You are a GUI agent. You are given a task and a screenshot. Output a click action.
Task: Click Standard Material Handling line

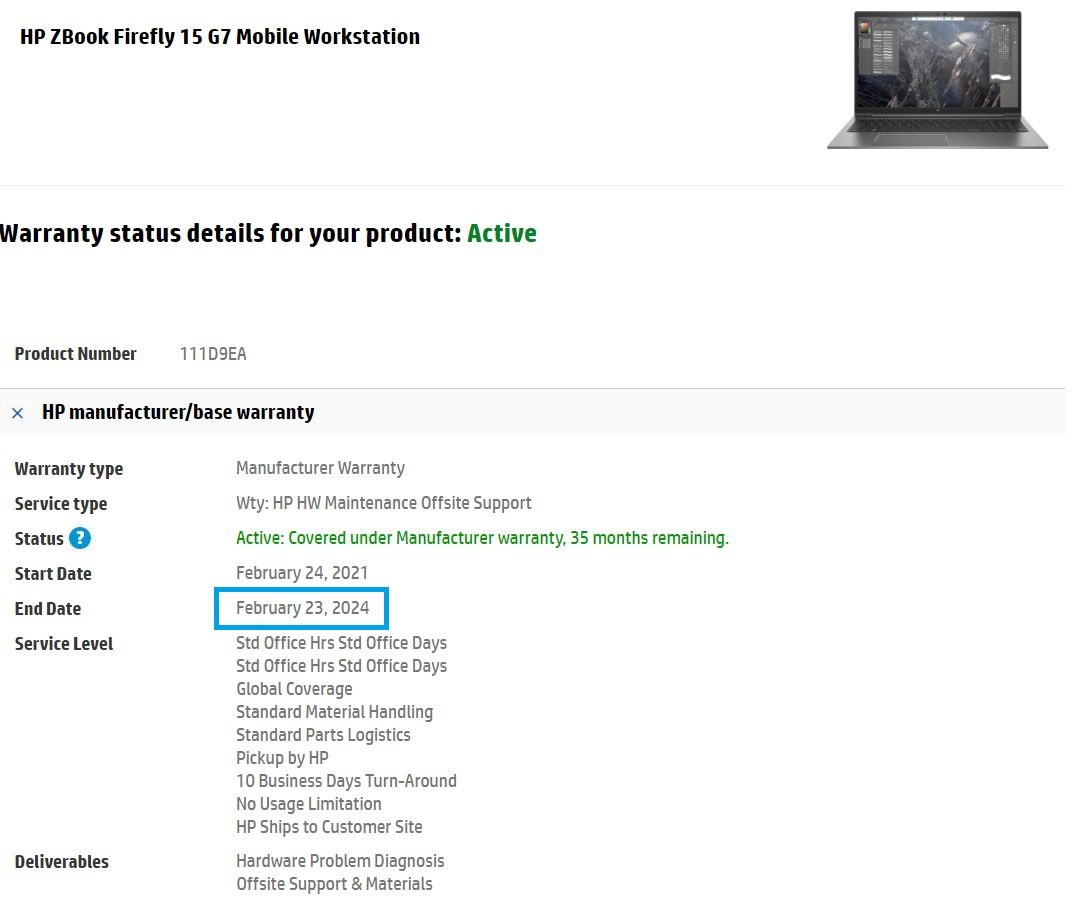pyautogui.click(x=335, y=712)
